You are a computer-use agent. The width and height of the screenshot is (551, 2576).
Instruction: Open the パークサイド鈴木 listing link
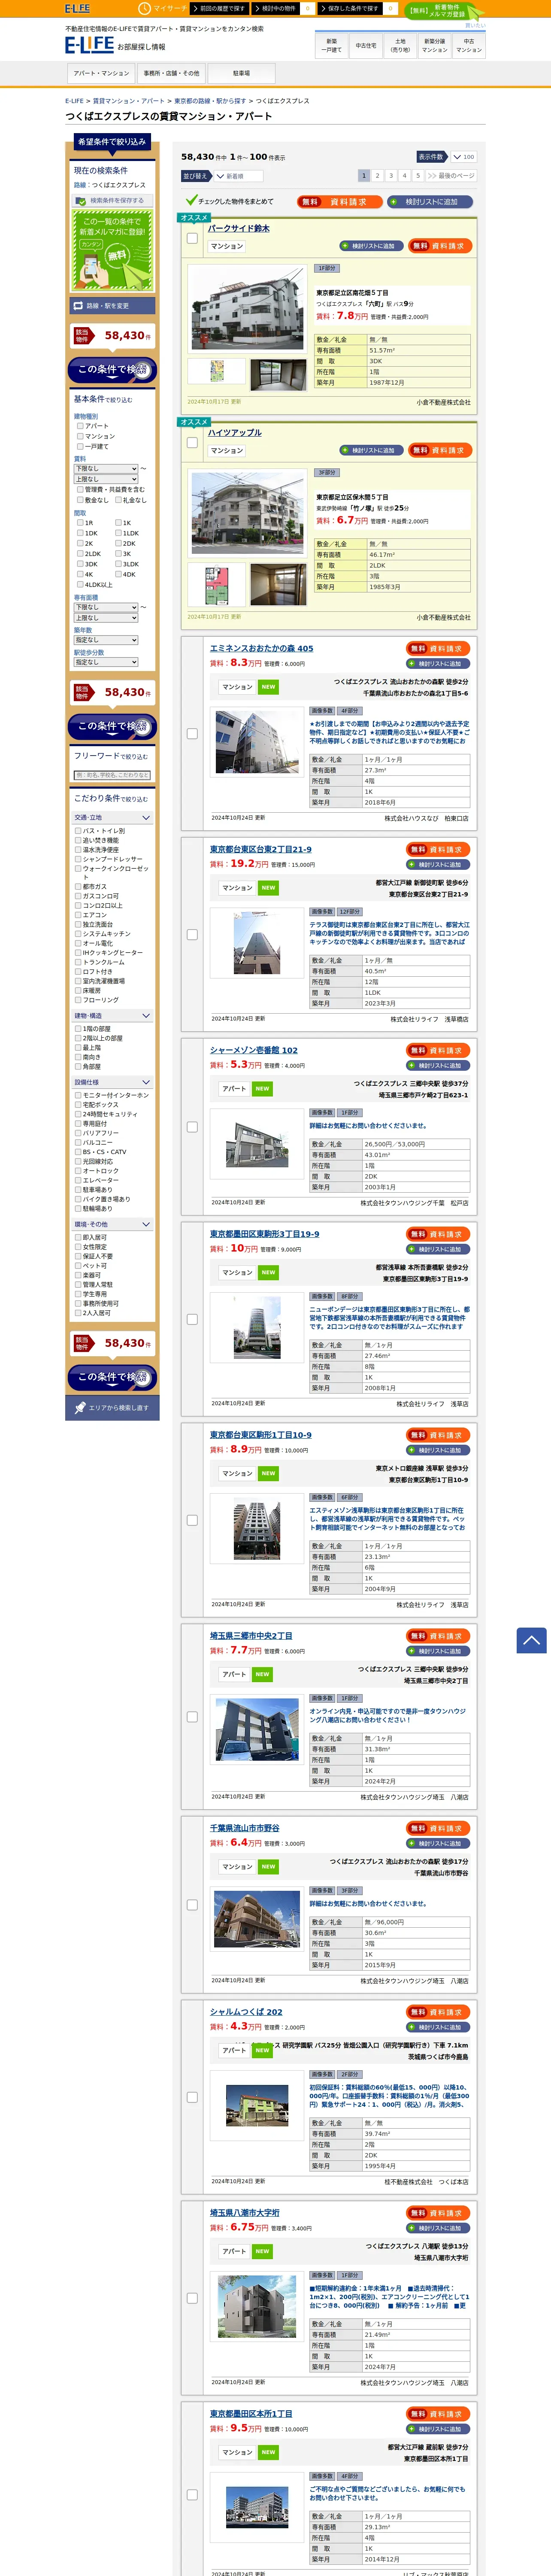click(x=238, y=228)
